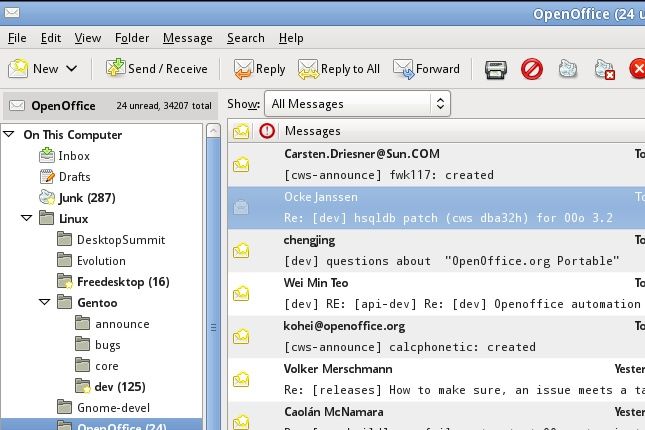
Task: Open Volker Merschmann's releases message
Action: pos(436,380)
